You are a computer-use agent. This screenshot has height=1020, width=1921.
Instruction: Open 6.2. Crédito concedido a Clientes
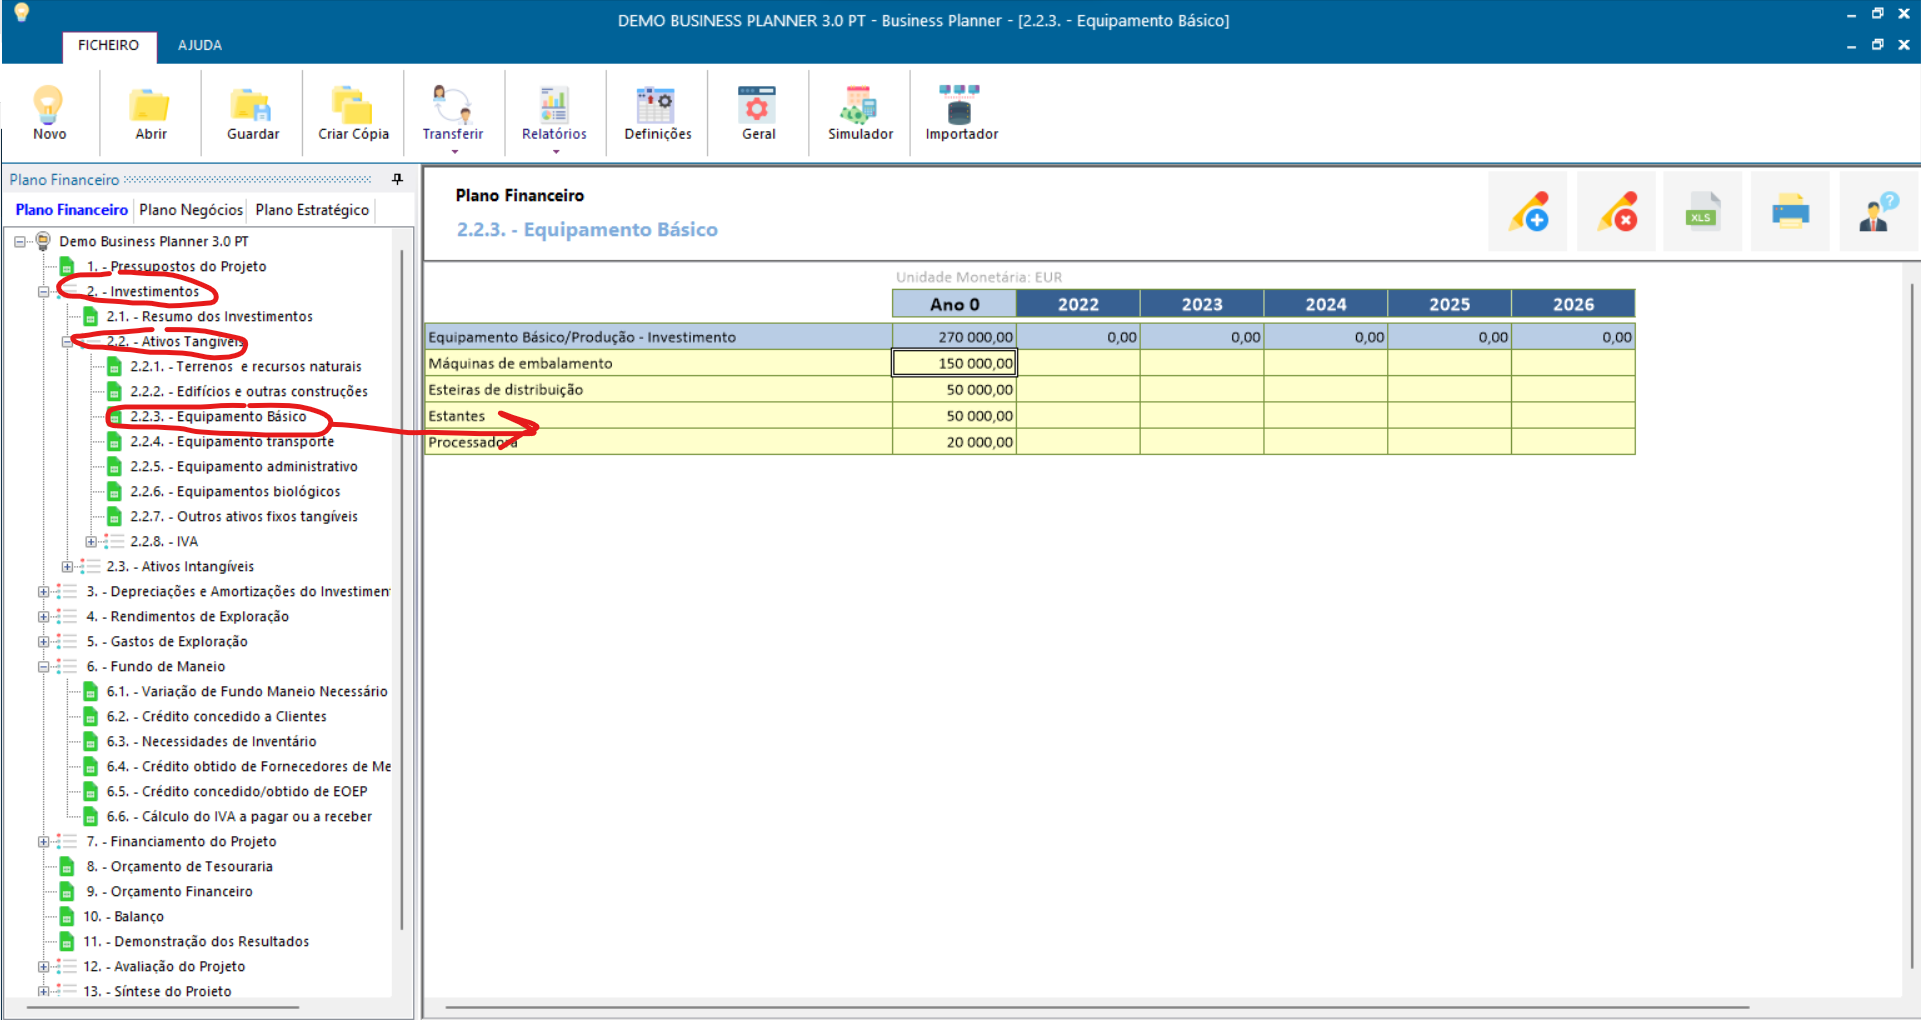[x=217, y=717]
